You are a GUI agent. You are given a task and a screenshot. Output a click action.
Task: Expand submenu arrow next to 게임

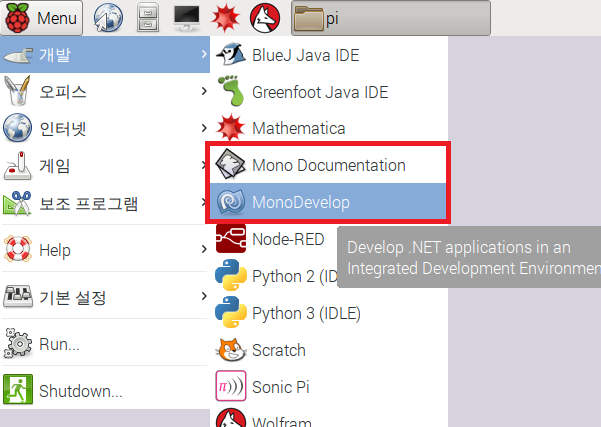point(204,165)
